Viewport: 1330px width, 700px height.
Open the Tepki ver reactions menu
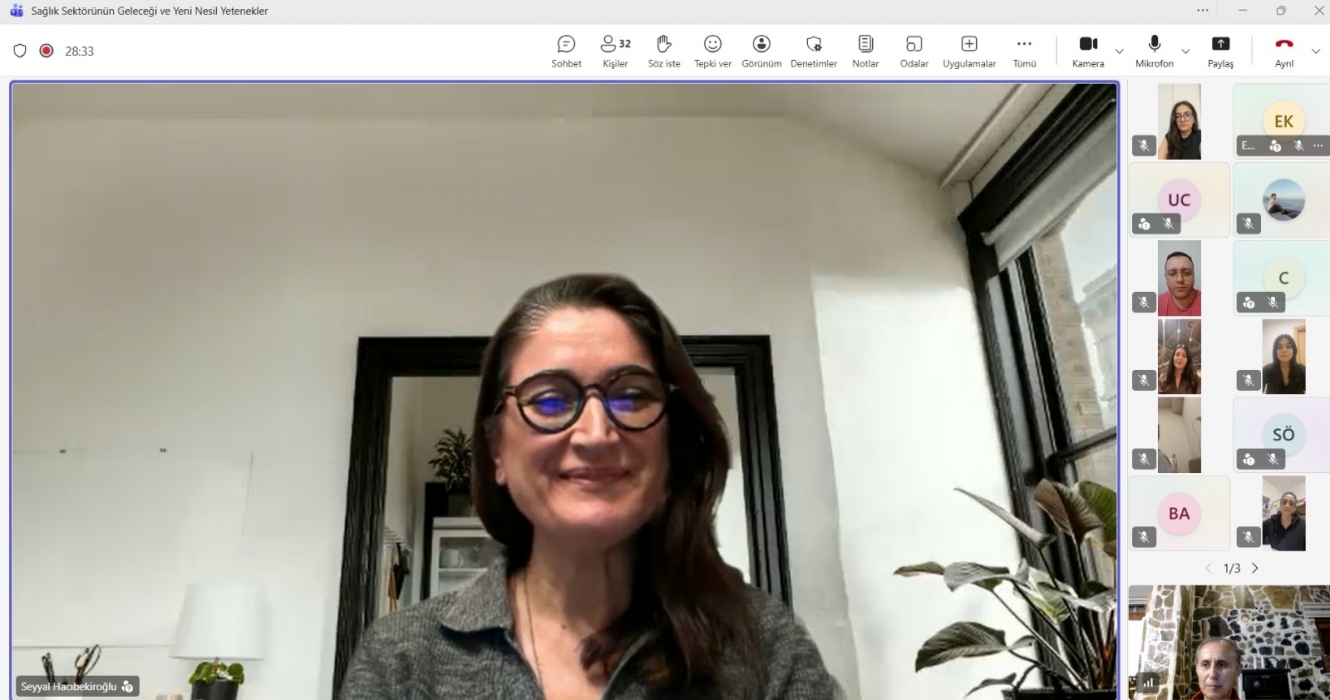(712, 51)
